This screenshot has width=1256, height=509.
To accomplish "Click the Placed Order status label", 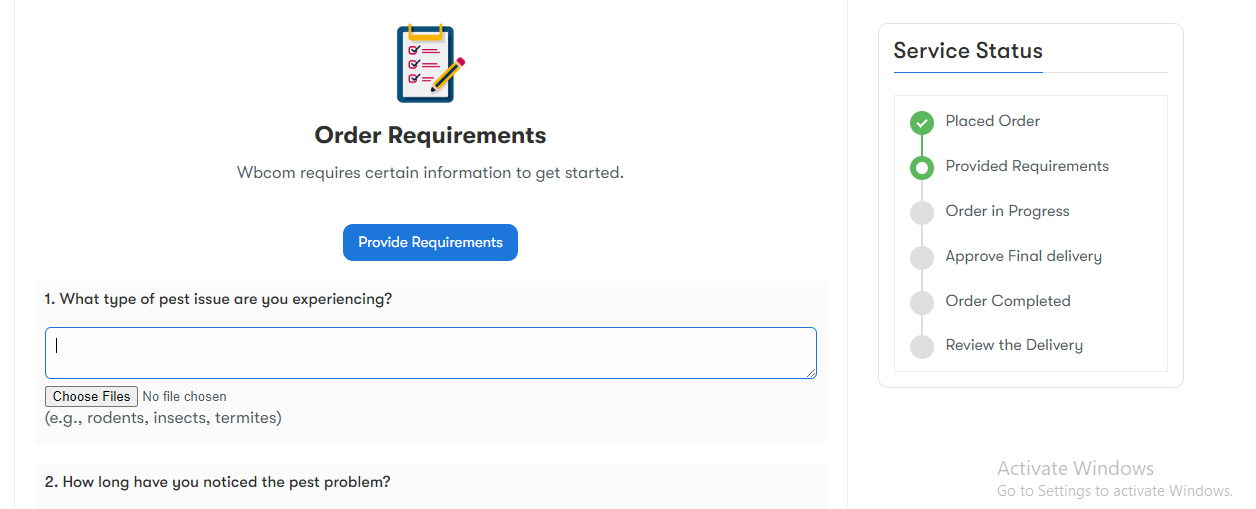I will (x=993, y=121).
